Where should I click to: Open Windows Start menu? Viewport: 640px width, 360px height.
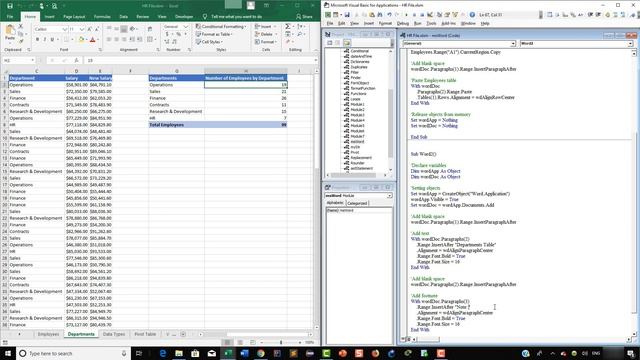pos(8,353)
